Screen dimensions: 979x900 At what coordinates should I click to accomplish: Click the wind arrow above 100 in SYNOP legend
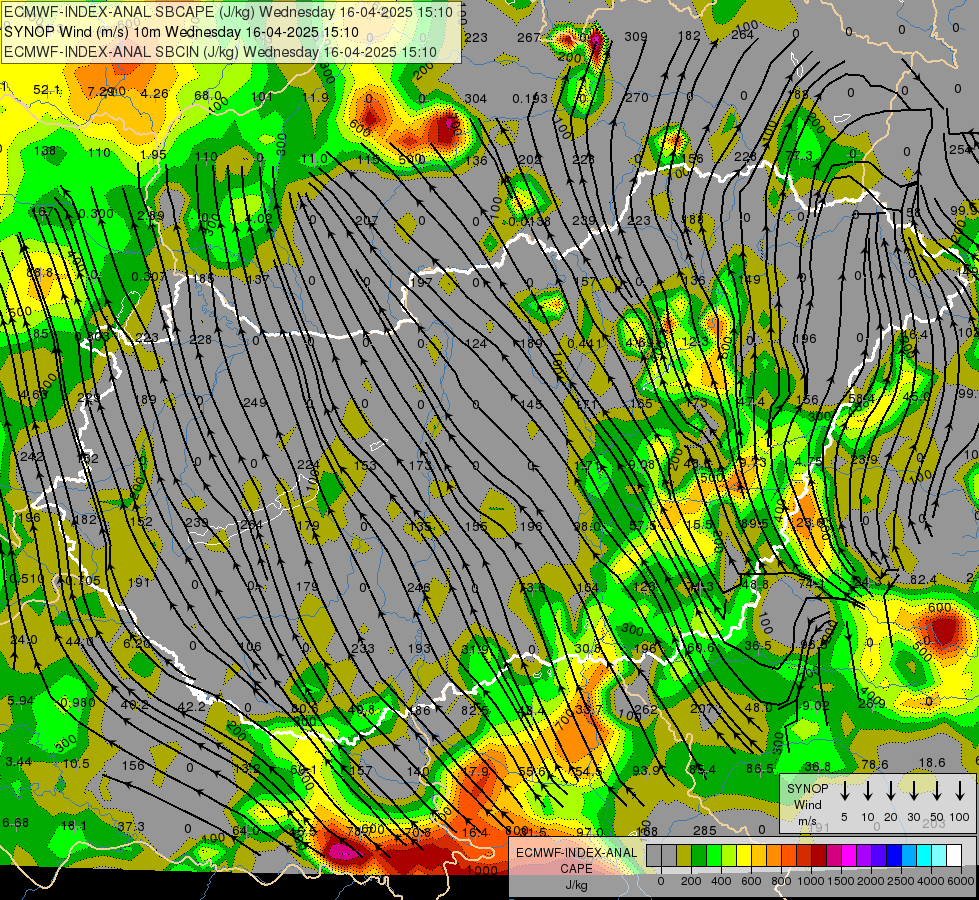coord(960,791)
